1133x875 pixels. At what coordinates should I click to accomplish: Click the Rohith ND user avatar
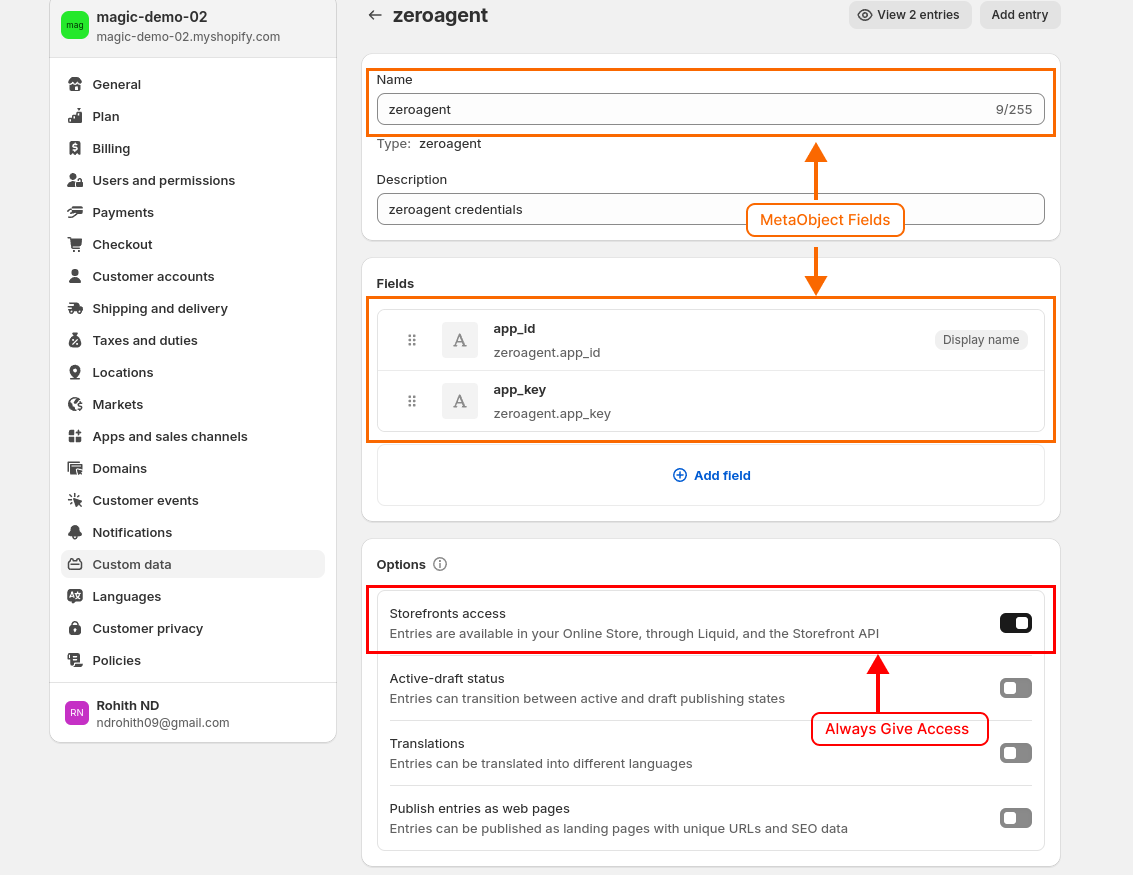click(77, 712)
